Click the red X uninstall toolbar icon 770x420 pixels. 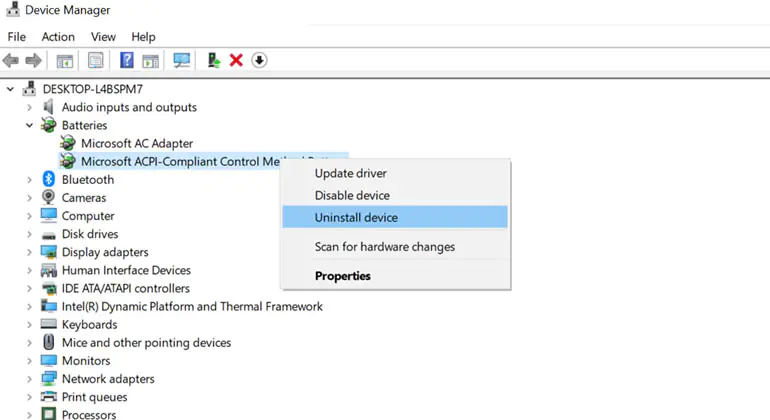(236, 60)
